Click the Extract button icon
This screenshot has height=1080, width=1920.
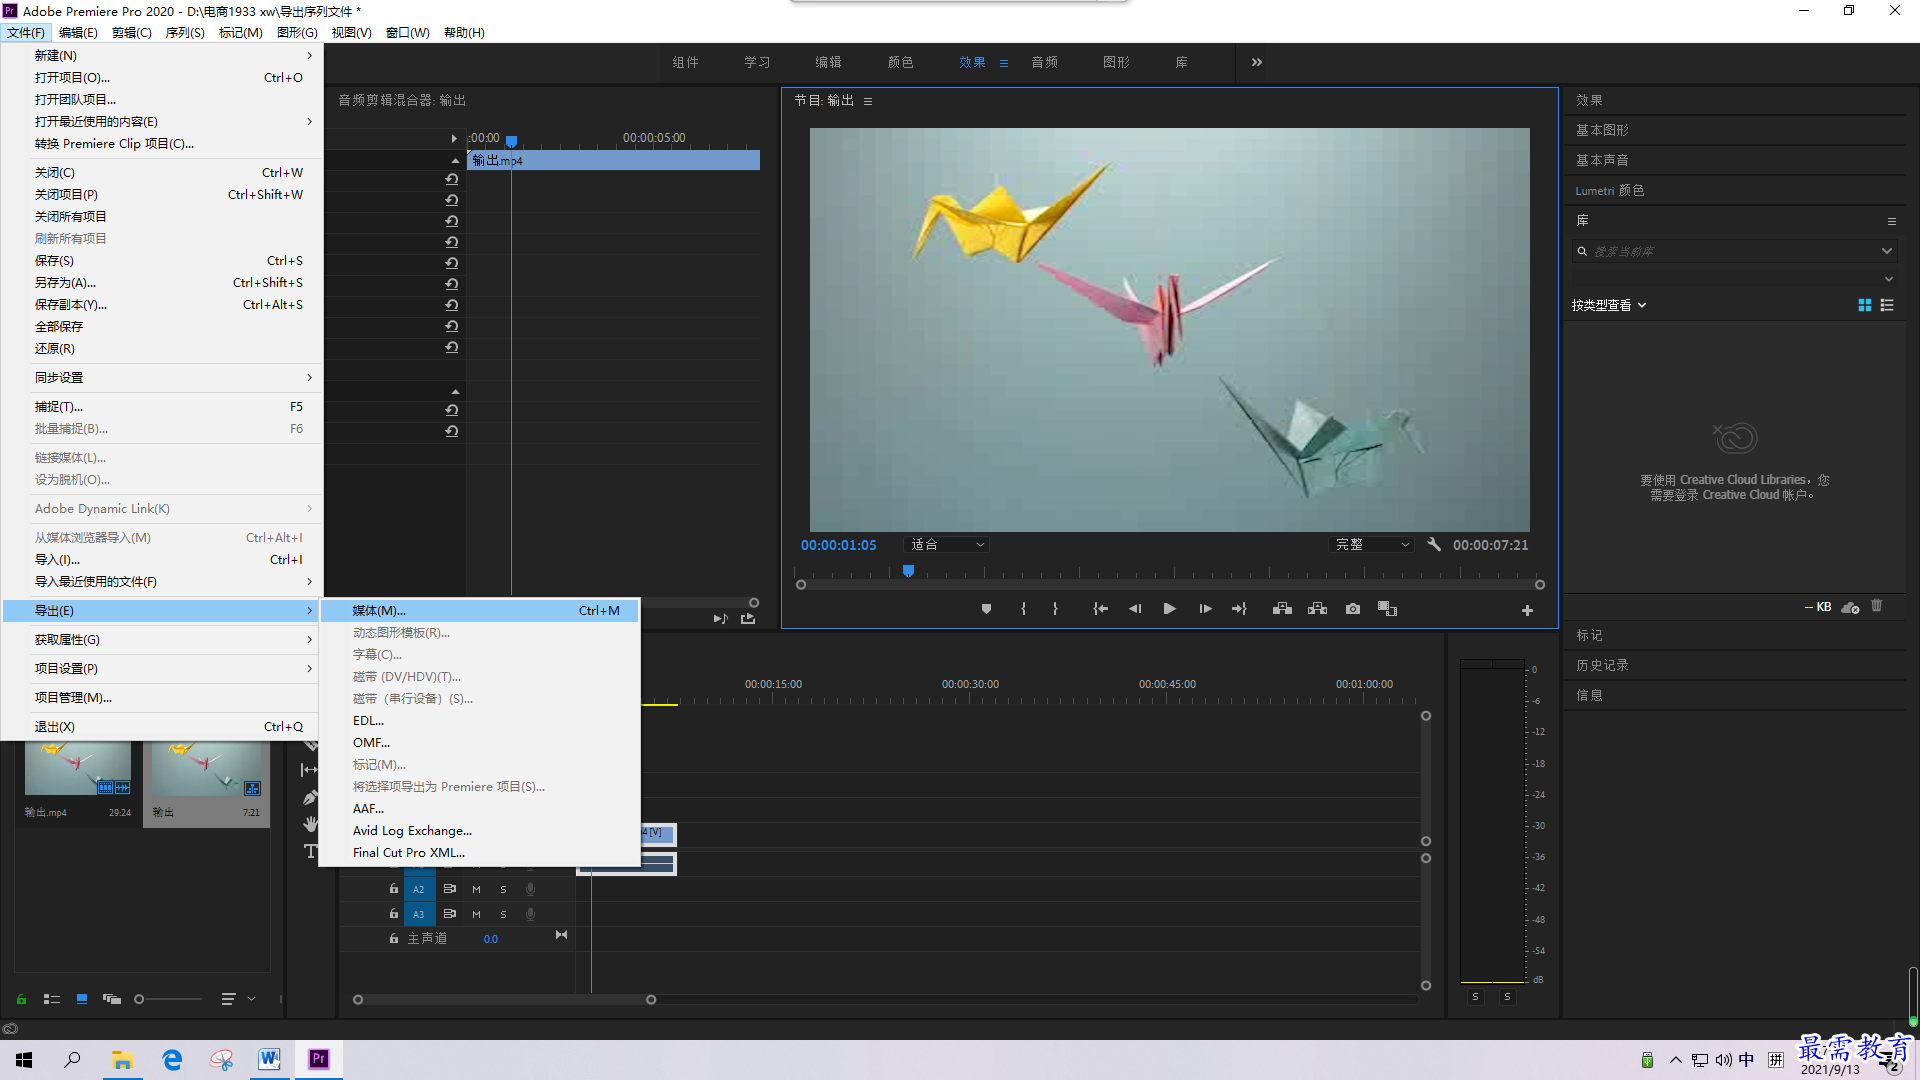pyautogui.click(x=1317, y=609)
